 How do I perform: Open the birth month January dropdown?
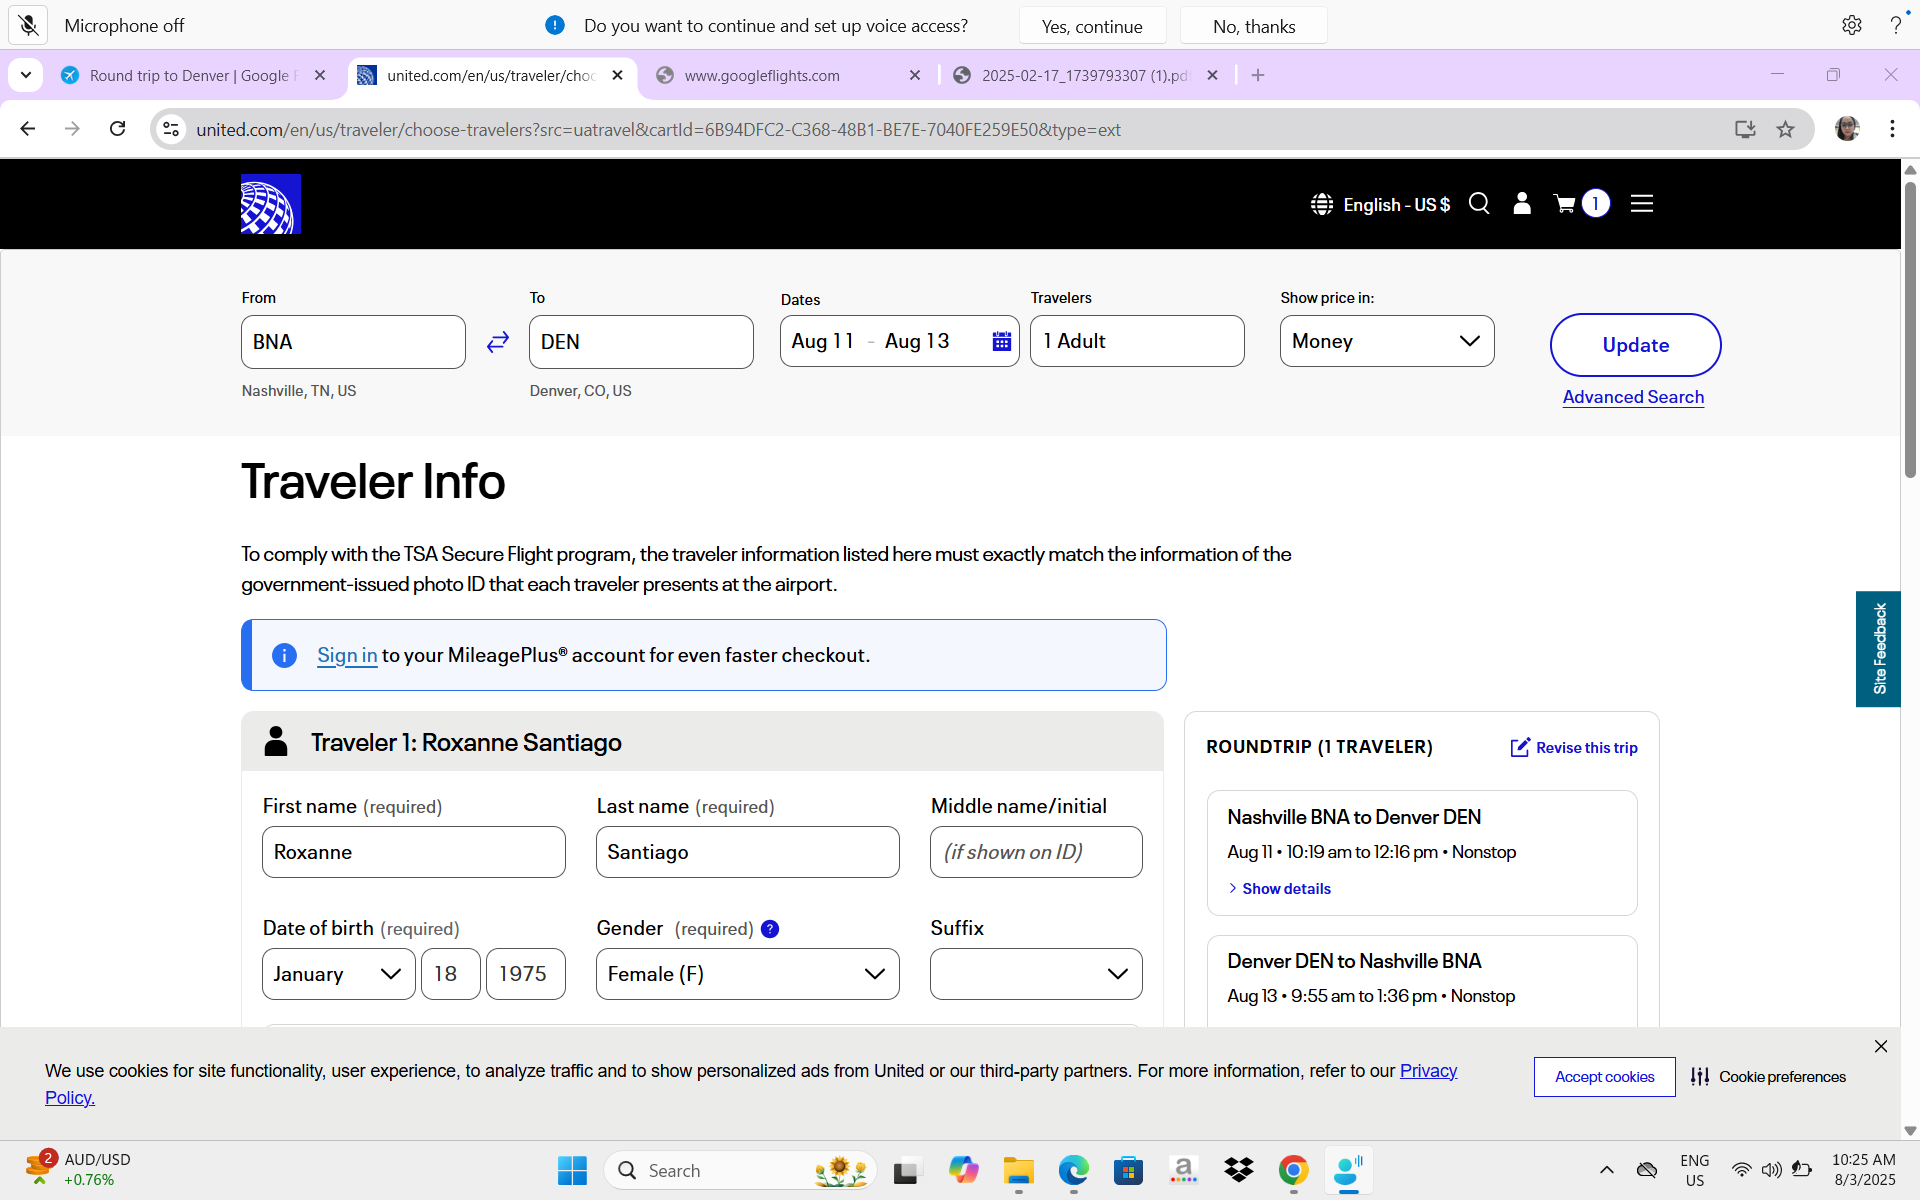(x=338, y=974)
